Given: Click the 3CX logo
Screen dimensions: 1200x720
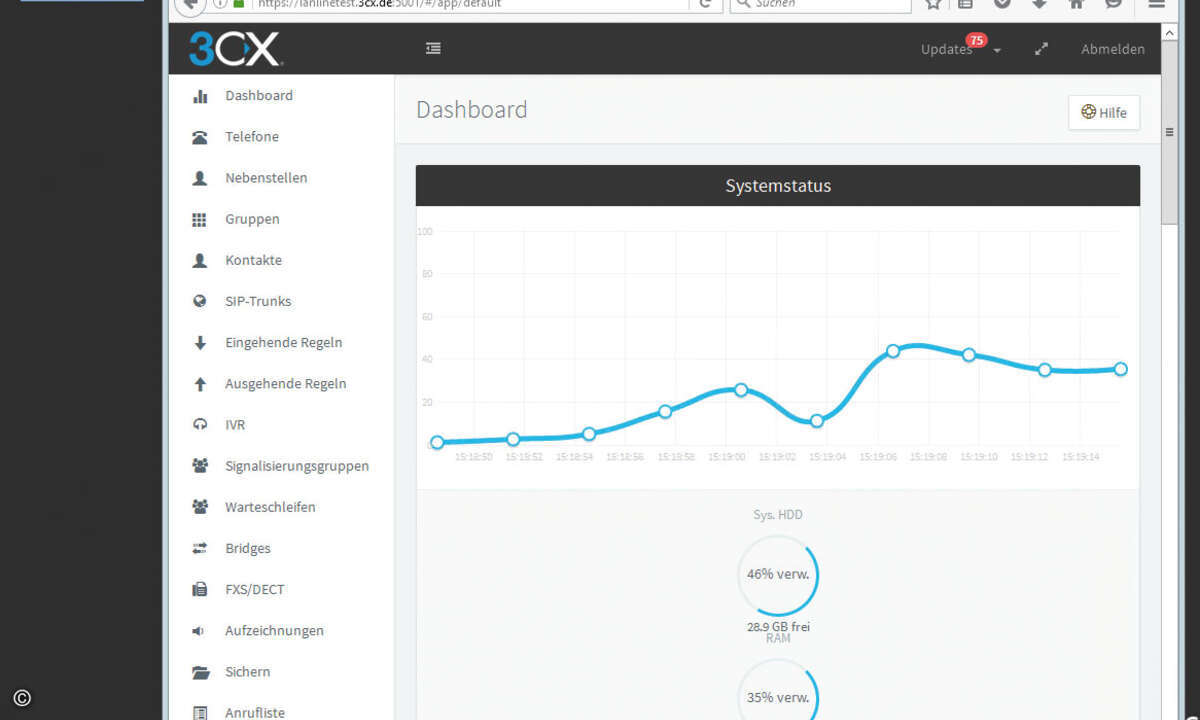Looking at the screenshot, I should click(x=235, y=48).
